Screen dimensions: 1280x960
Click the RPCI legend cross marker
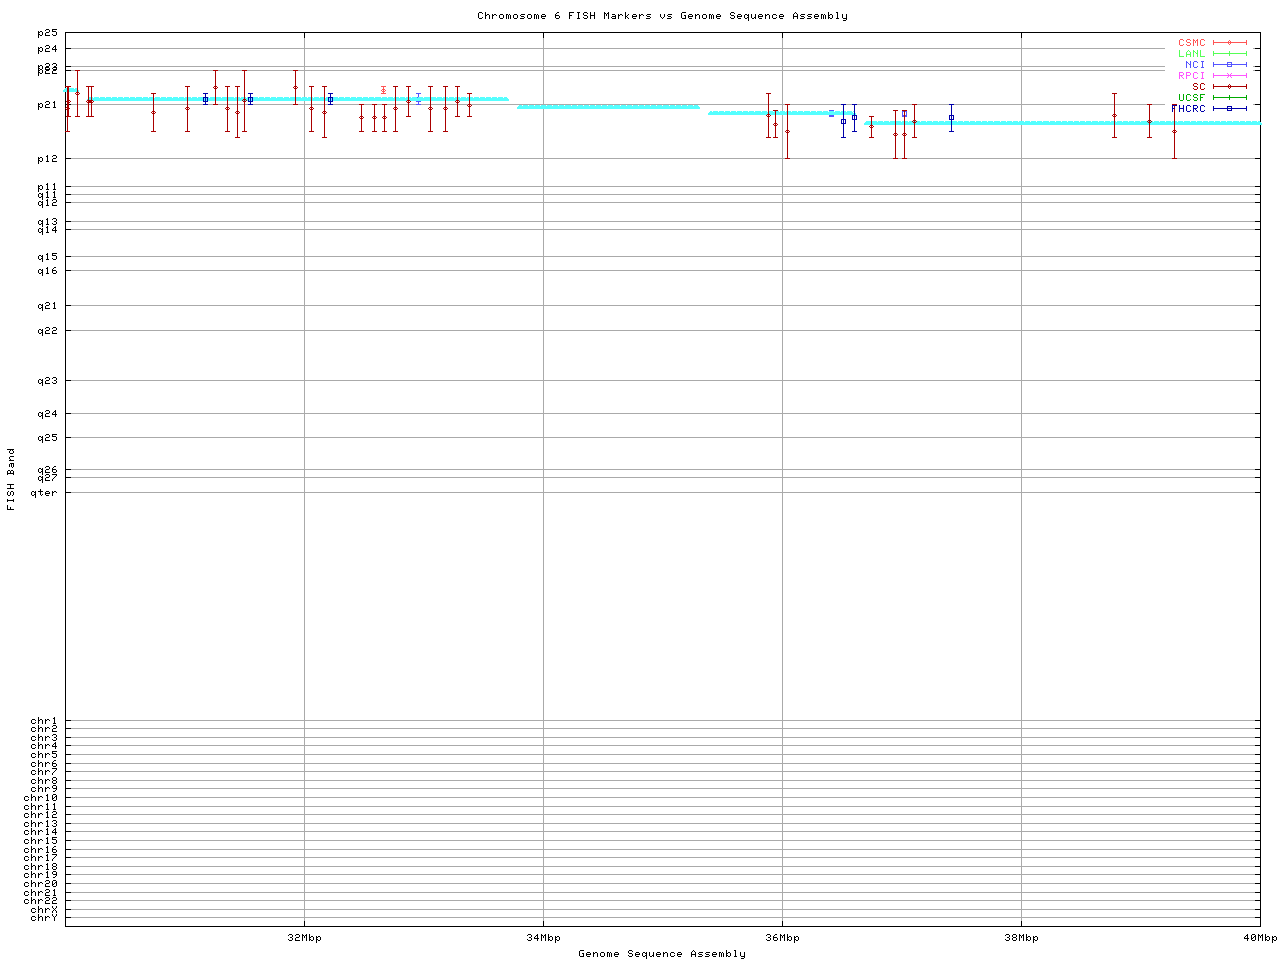[x=1229, y=76]
